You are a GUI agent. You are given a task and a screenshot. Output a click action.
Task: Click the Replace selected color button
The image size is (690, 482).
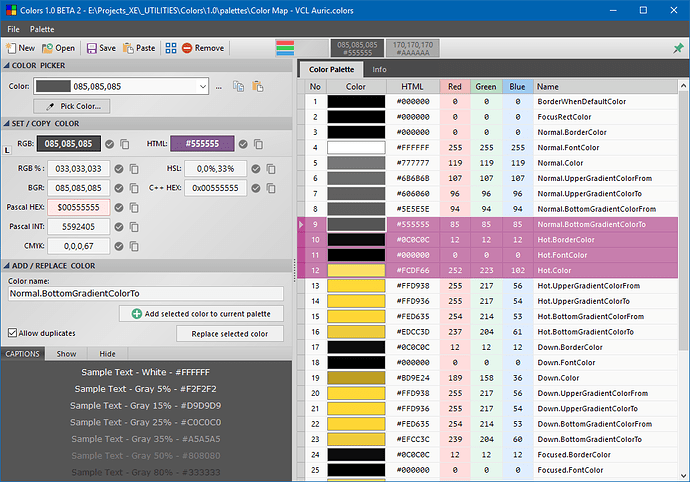click(x=230, y=334)
